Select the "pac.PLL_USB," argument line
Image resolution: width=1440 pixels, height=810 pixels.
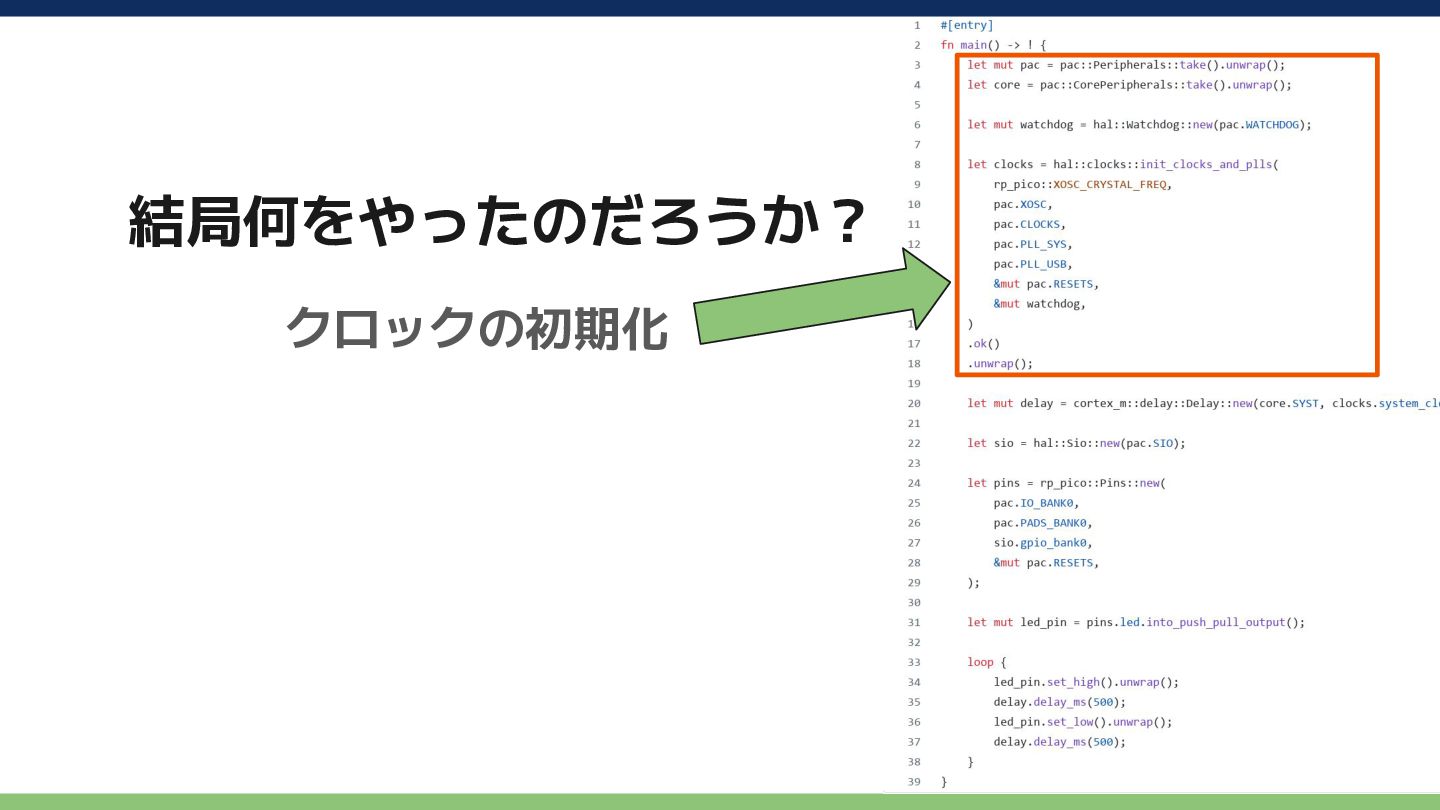[x=1033, y=264]
